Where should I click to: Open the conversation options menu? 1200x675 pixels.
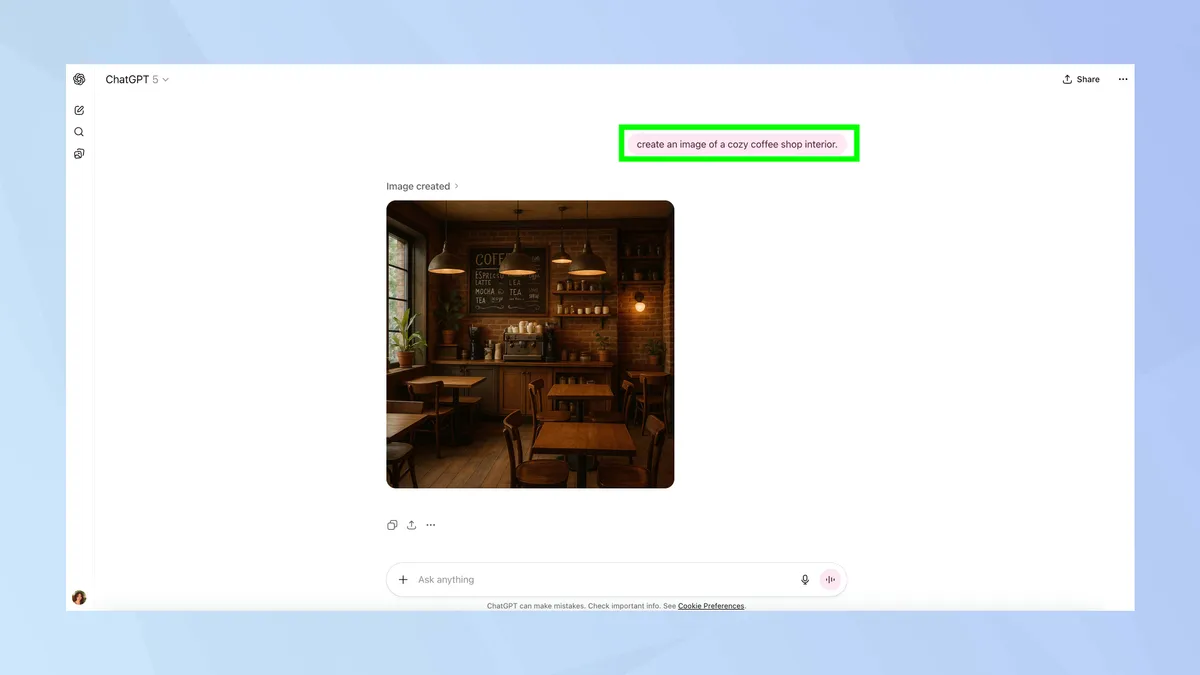coord(1122,79)
